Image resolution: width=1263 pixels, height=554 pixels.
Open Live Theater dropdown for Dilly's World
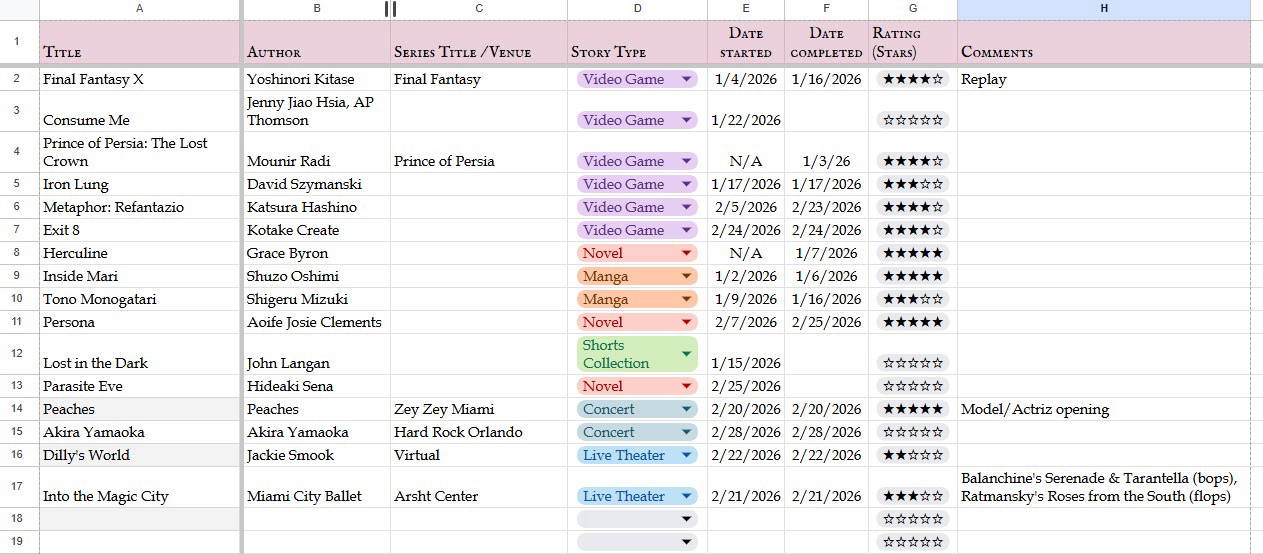[686, 455]
